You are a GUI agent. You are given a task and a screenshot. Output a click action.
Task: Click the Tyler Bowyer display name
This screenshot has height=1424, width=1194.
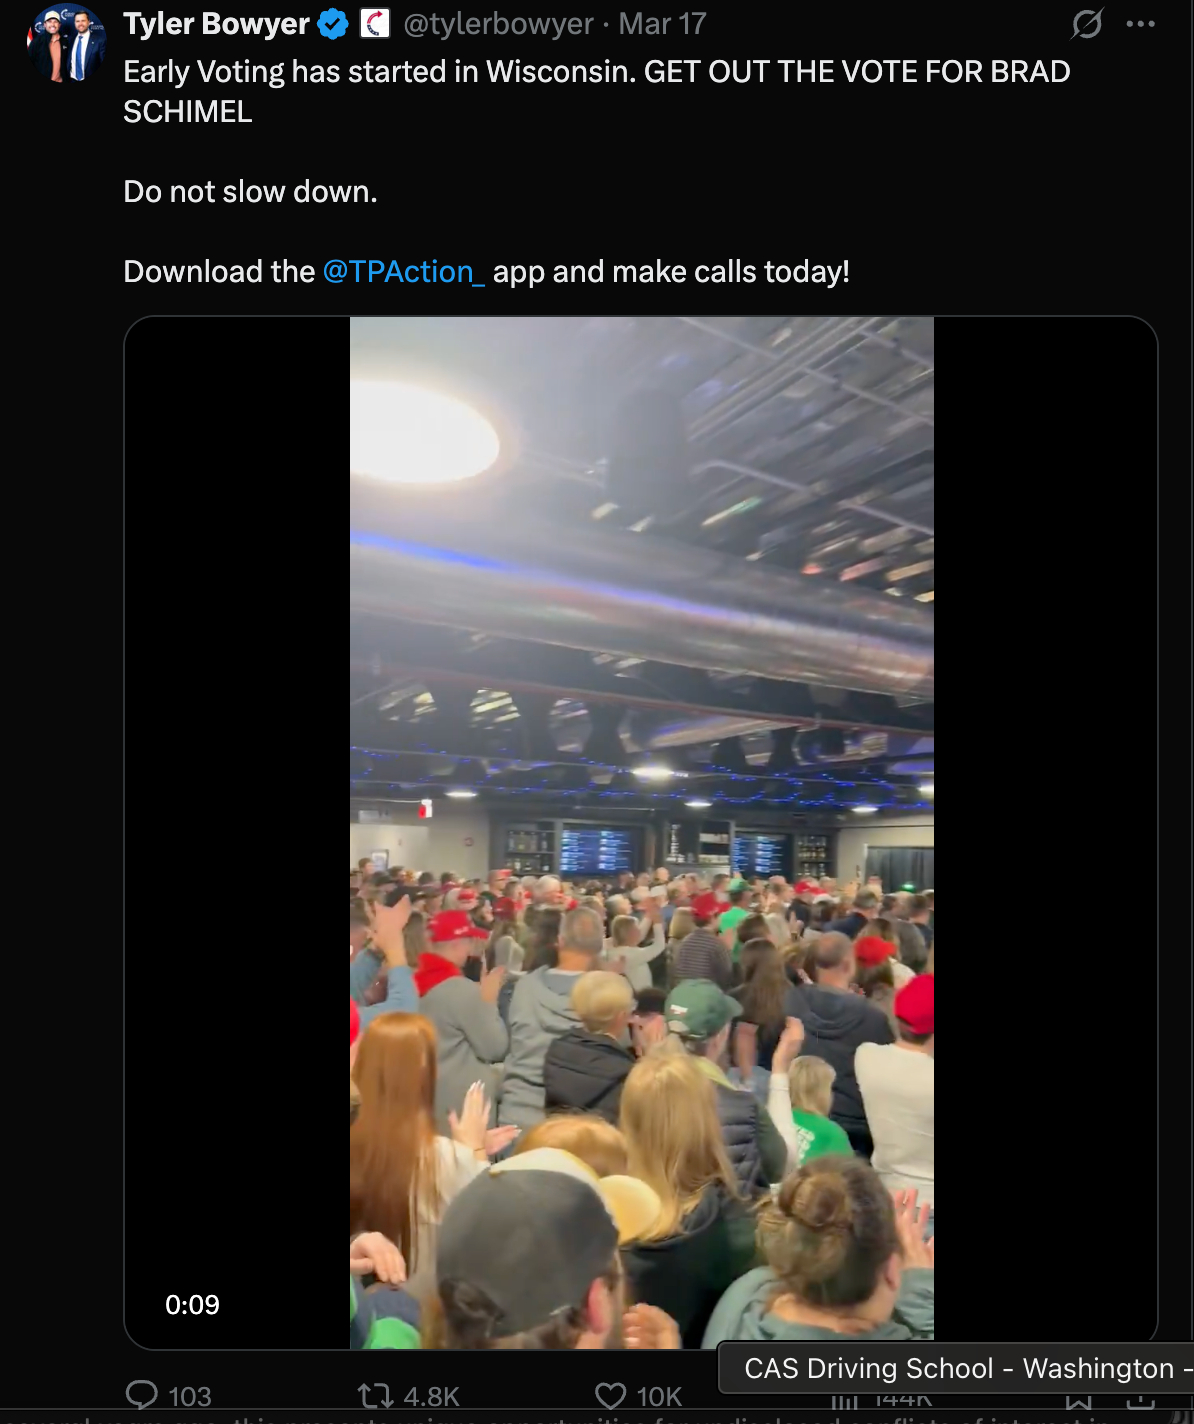[x=217, y=24]
